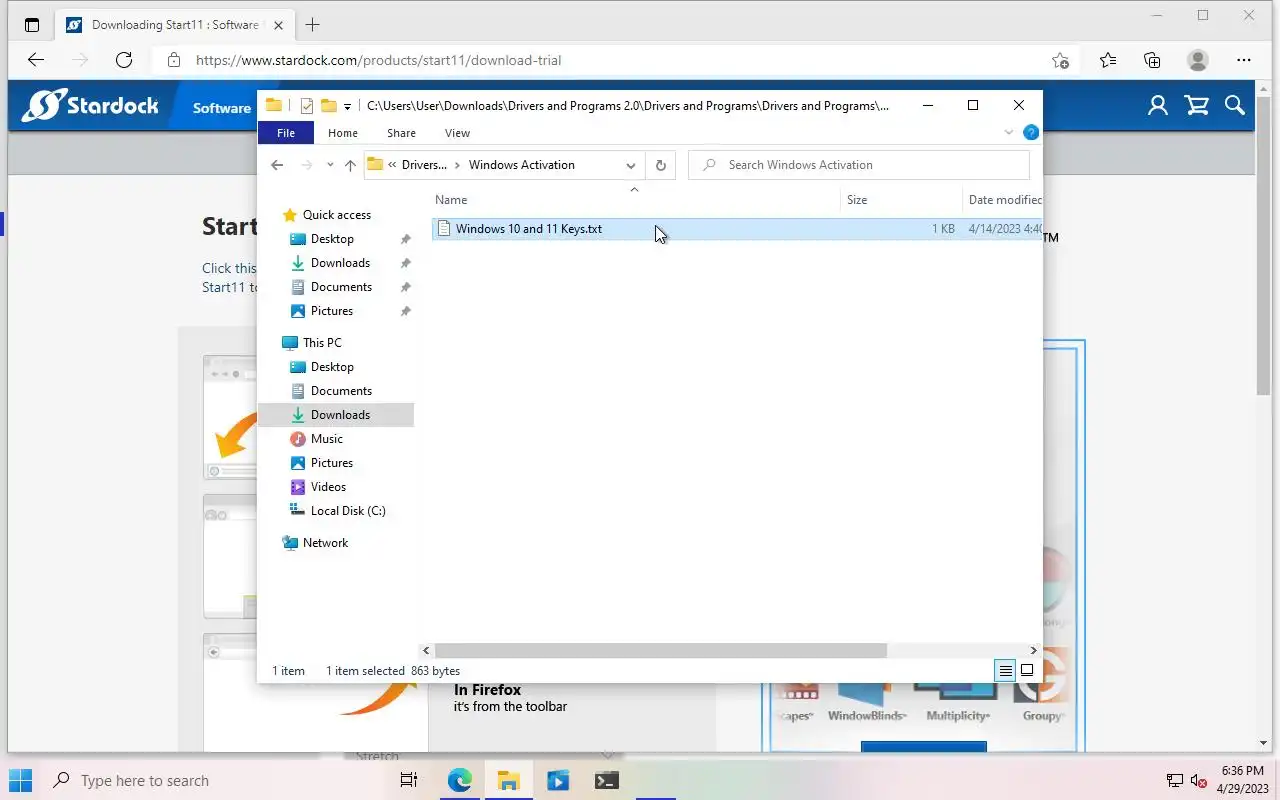This screenshot has width=1280, height=800.
Task: Open Task View on taskbar
Action: pos(409,780)
